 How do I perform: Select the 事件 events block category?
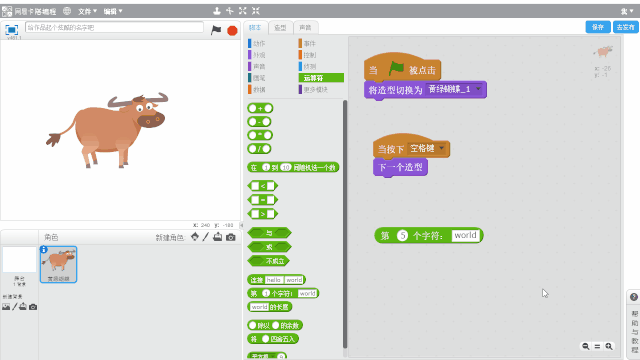[309, 43]
